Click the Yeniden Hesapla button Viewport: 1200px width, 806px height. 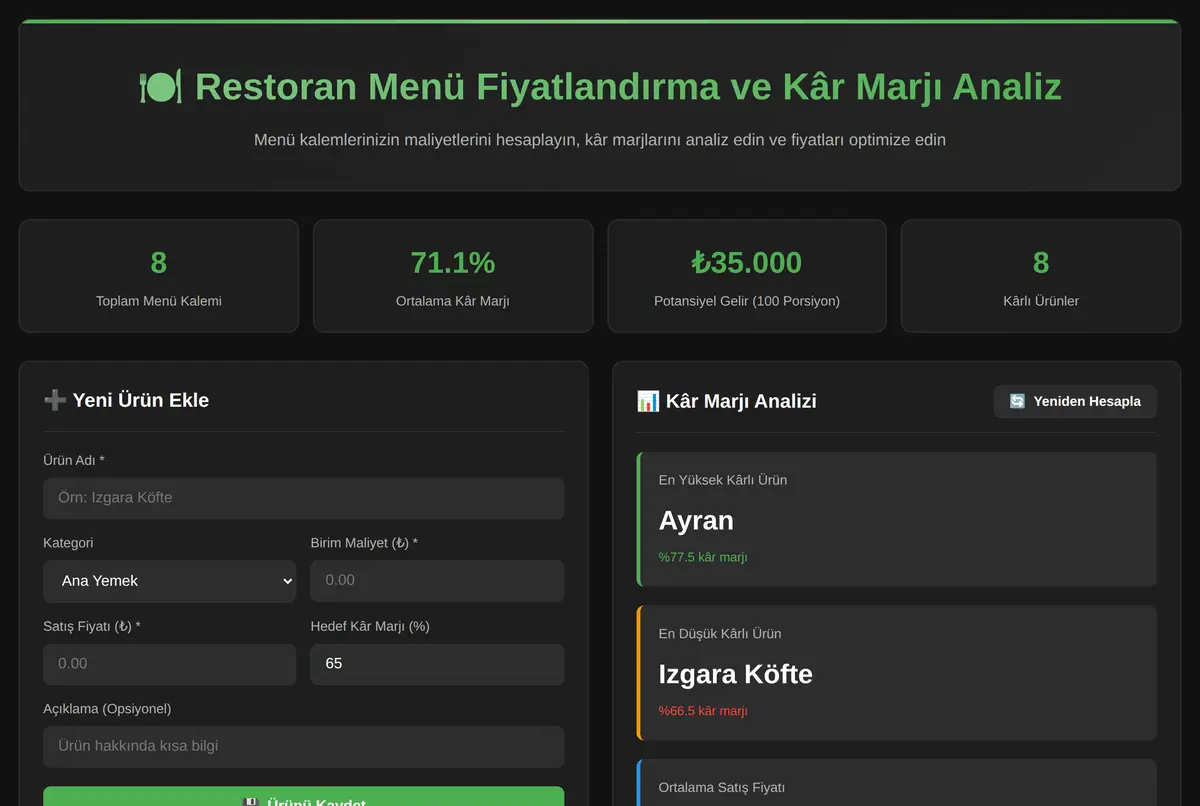point(1075,401)
